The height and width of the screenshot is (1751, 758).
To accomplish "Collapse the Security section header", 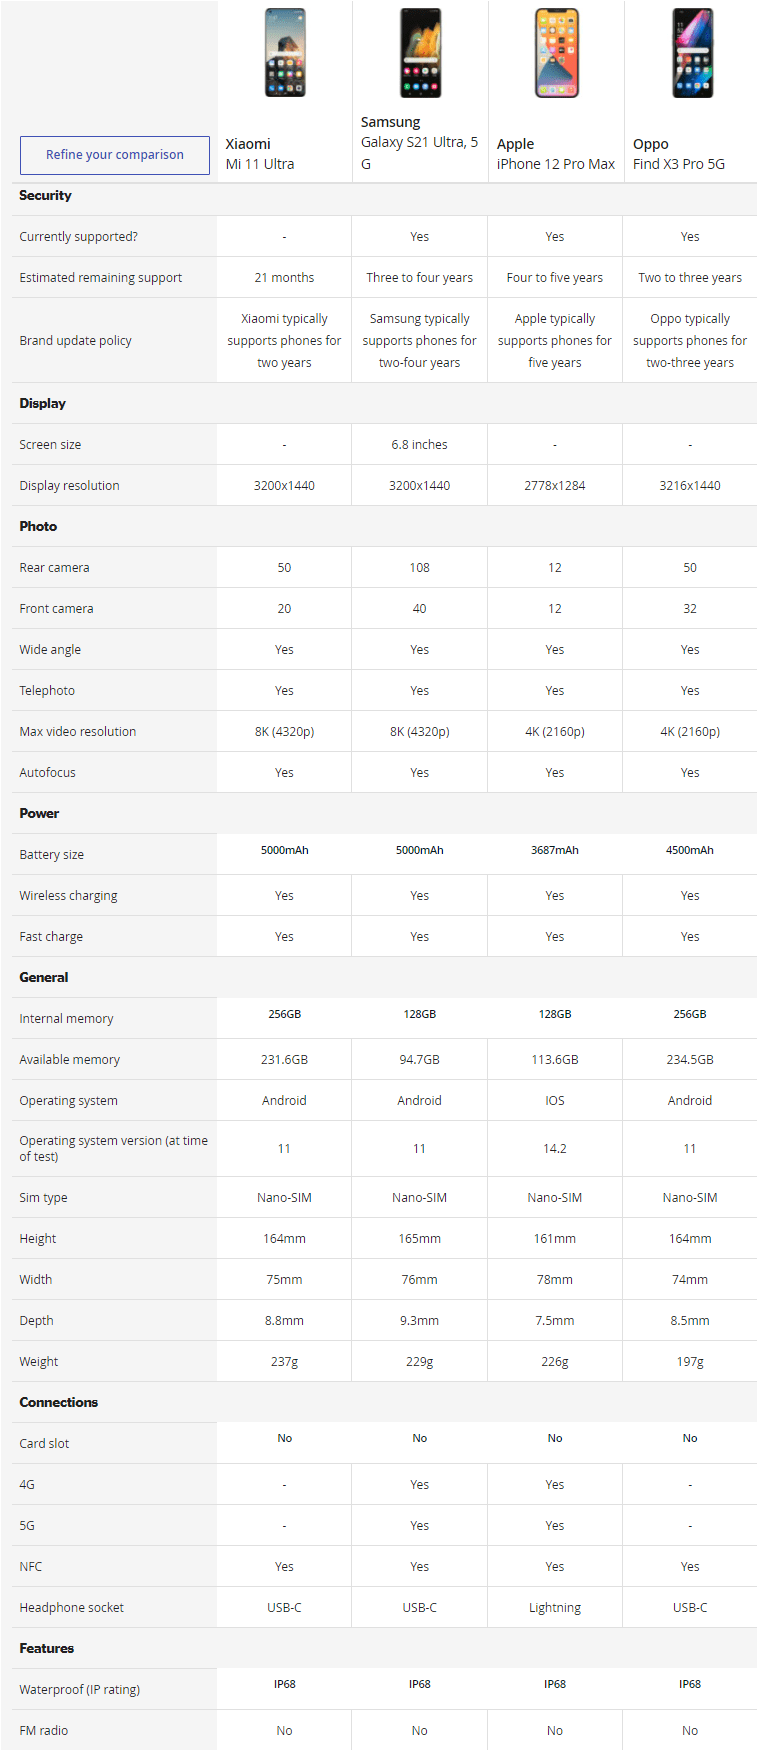I will [x=384, y=196].
